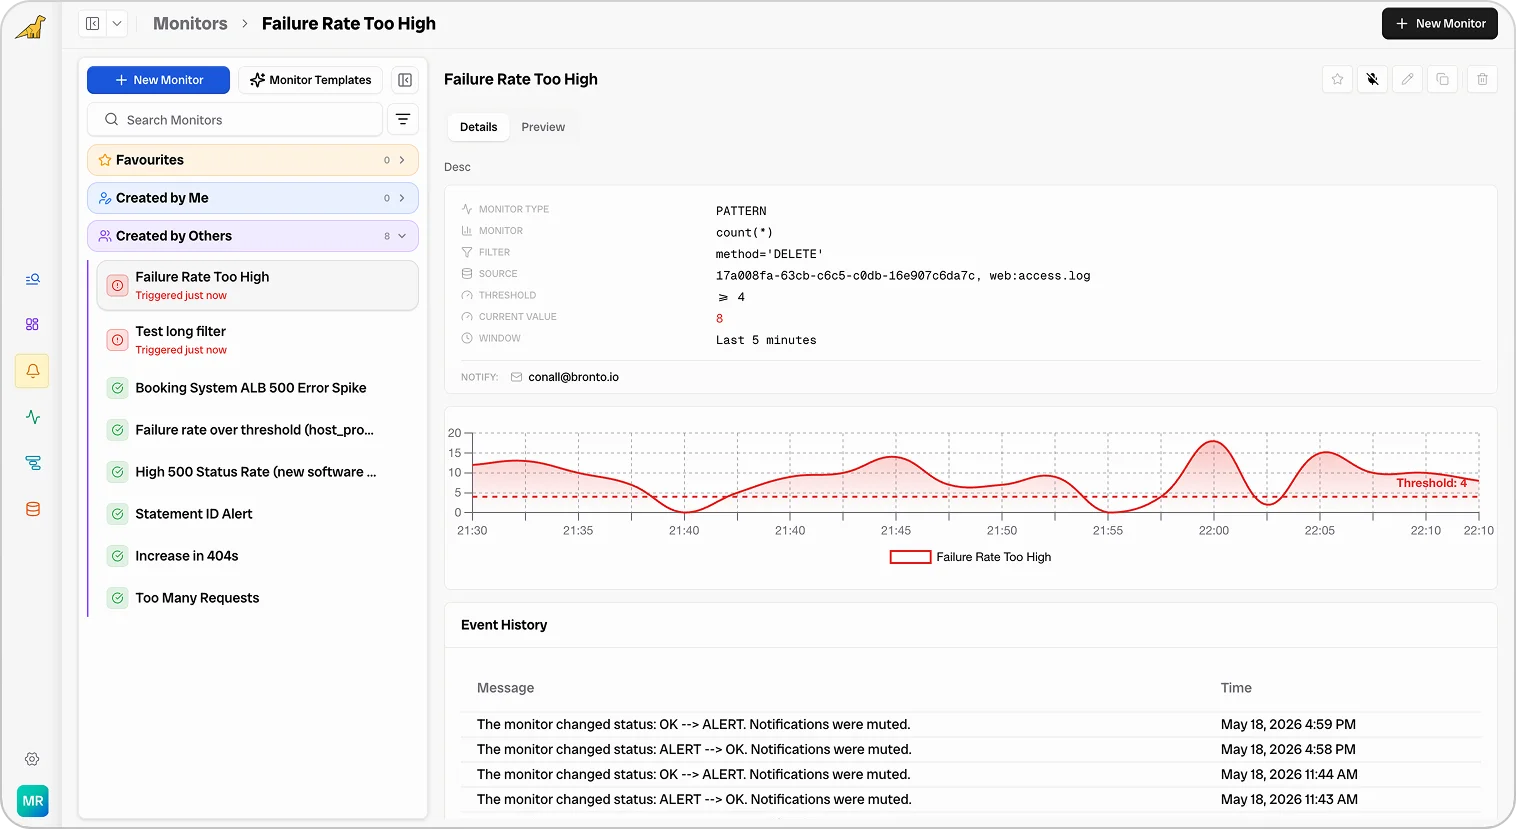The image size is (1516, 829).
Task: Toggle the top sidebar panel icon
Action: [x=92, y=23]
